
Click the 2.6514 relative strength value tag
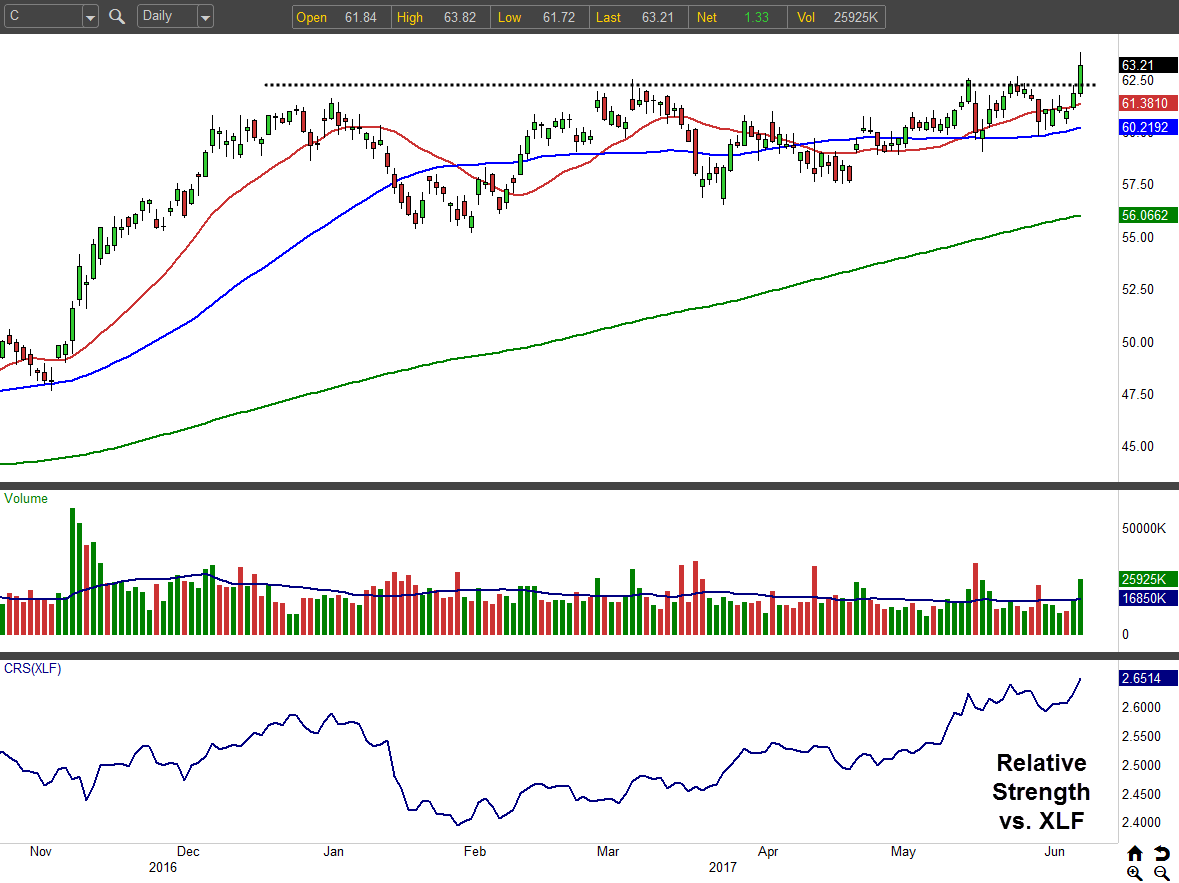[x=1148, y=678]
